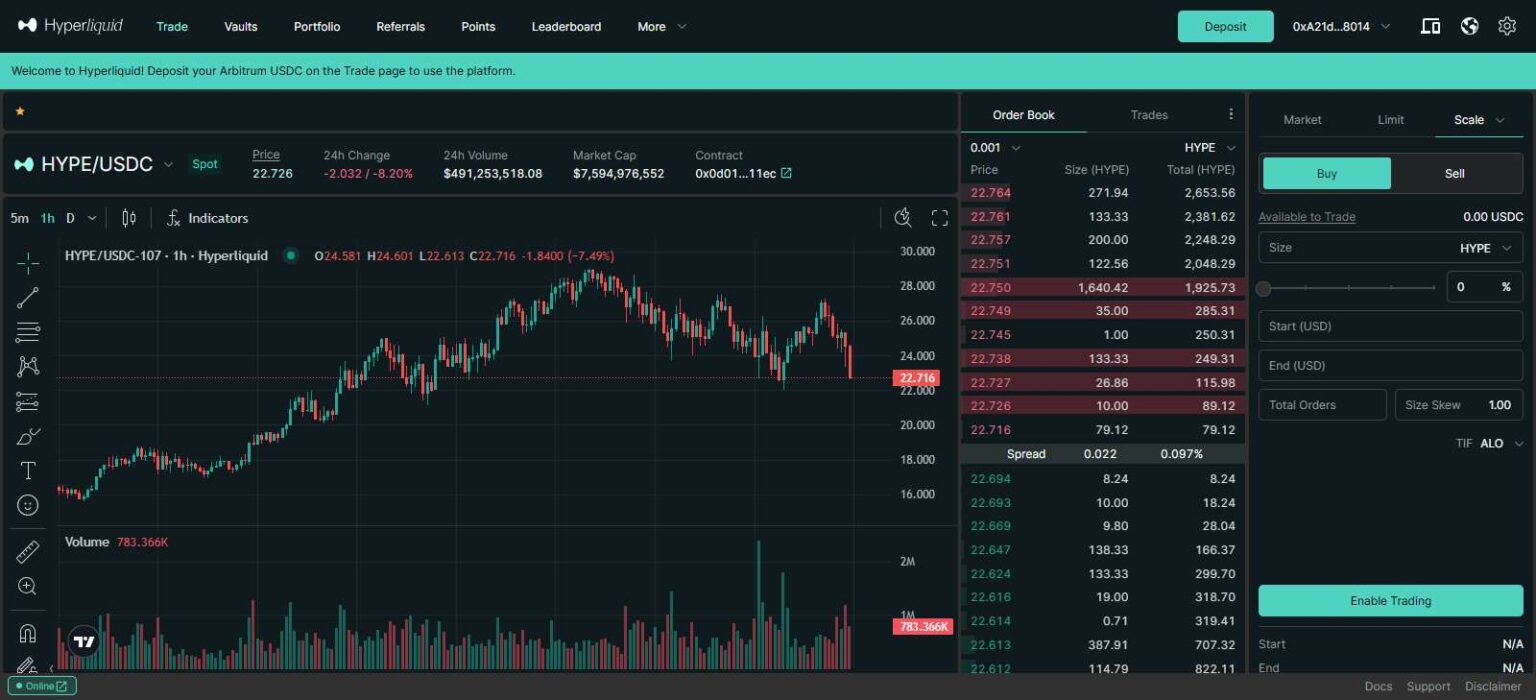Click the favorites star icon
The width and height of the screenshot is (1536, 700).
(x=20, y=111)
